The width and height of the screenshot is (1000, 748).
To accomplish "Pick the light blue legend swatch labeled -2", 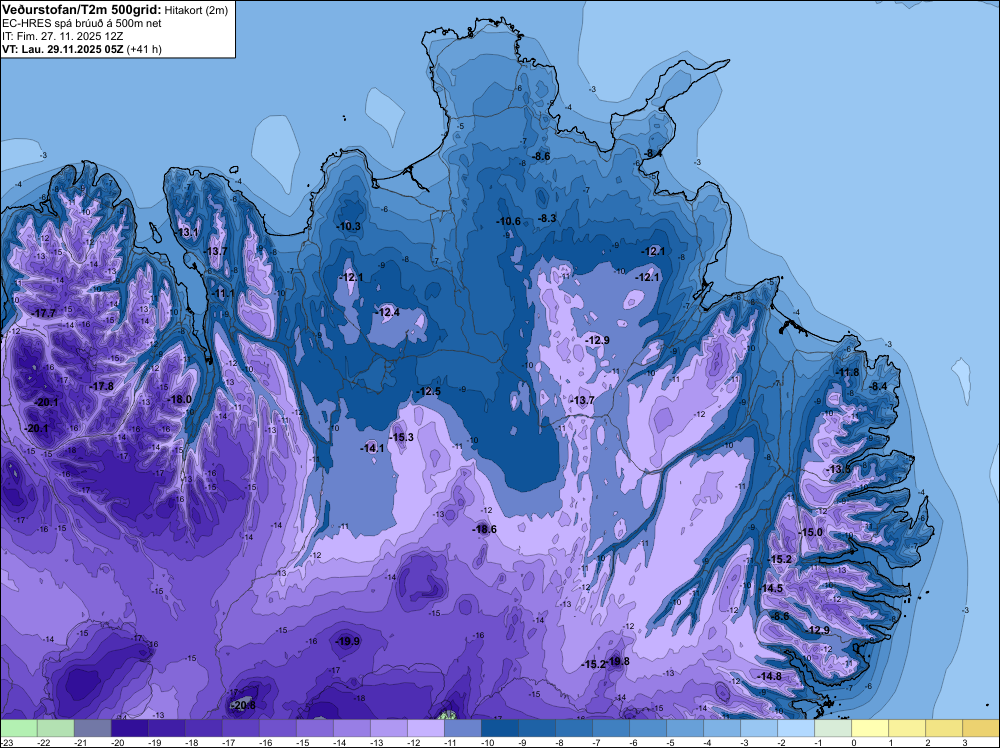I will coord(795,728).
